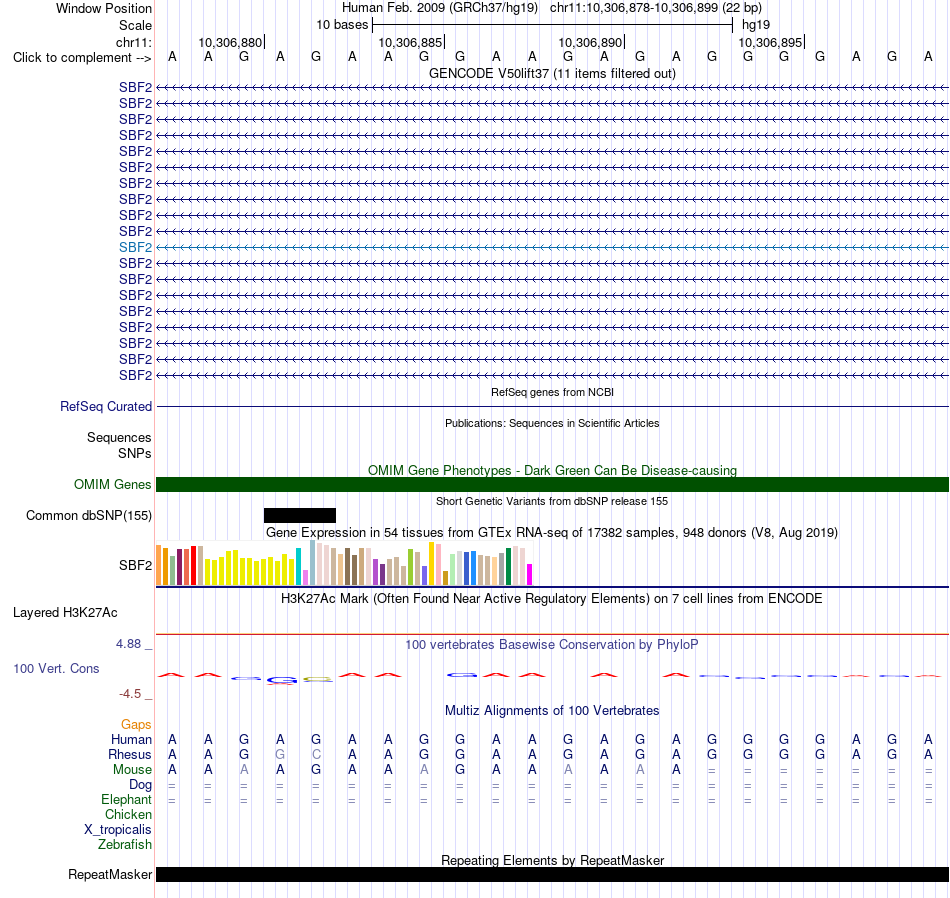Open the SBF2 GTEx expression bar chart
The height and width of the screenshot is (898, 950).
pos(344,564)
